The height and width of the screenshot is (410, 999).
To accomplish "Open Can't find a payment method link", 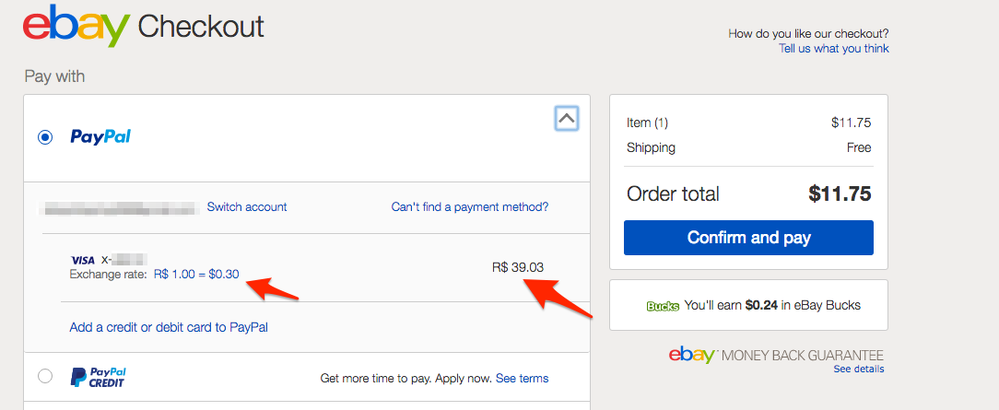I will point(470,207).
